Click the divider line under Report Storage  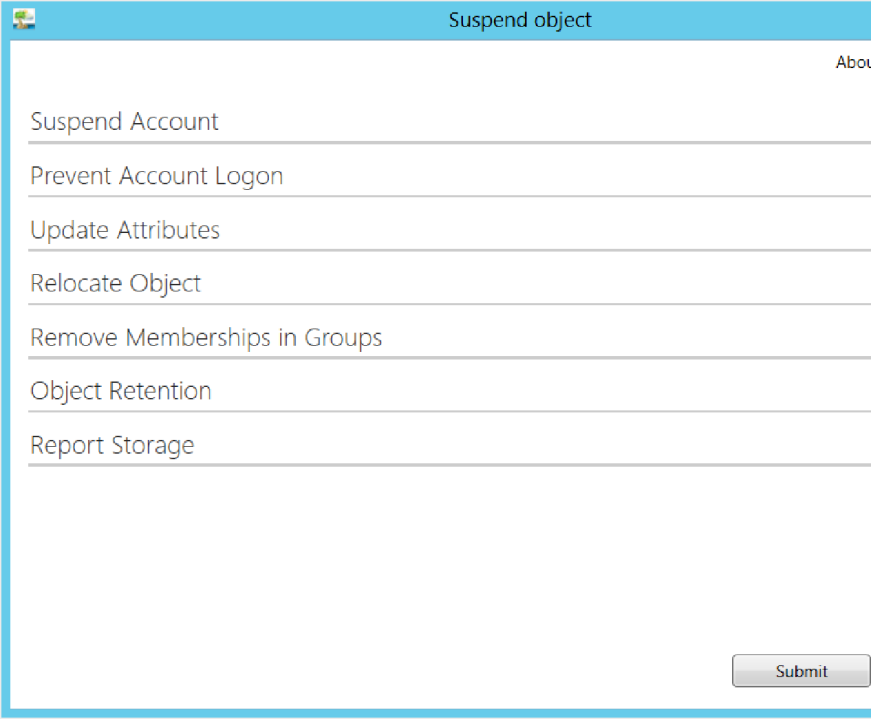(x=449, y=465)
